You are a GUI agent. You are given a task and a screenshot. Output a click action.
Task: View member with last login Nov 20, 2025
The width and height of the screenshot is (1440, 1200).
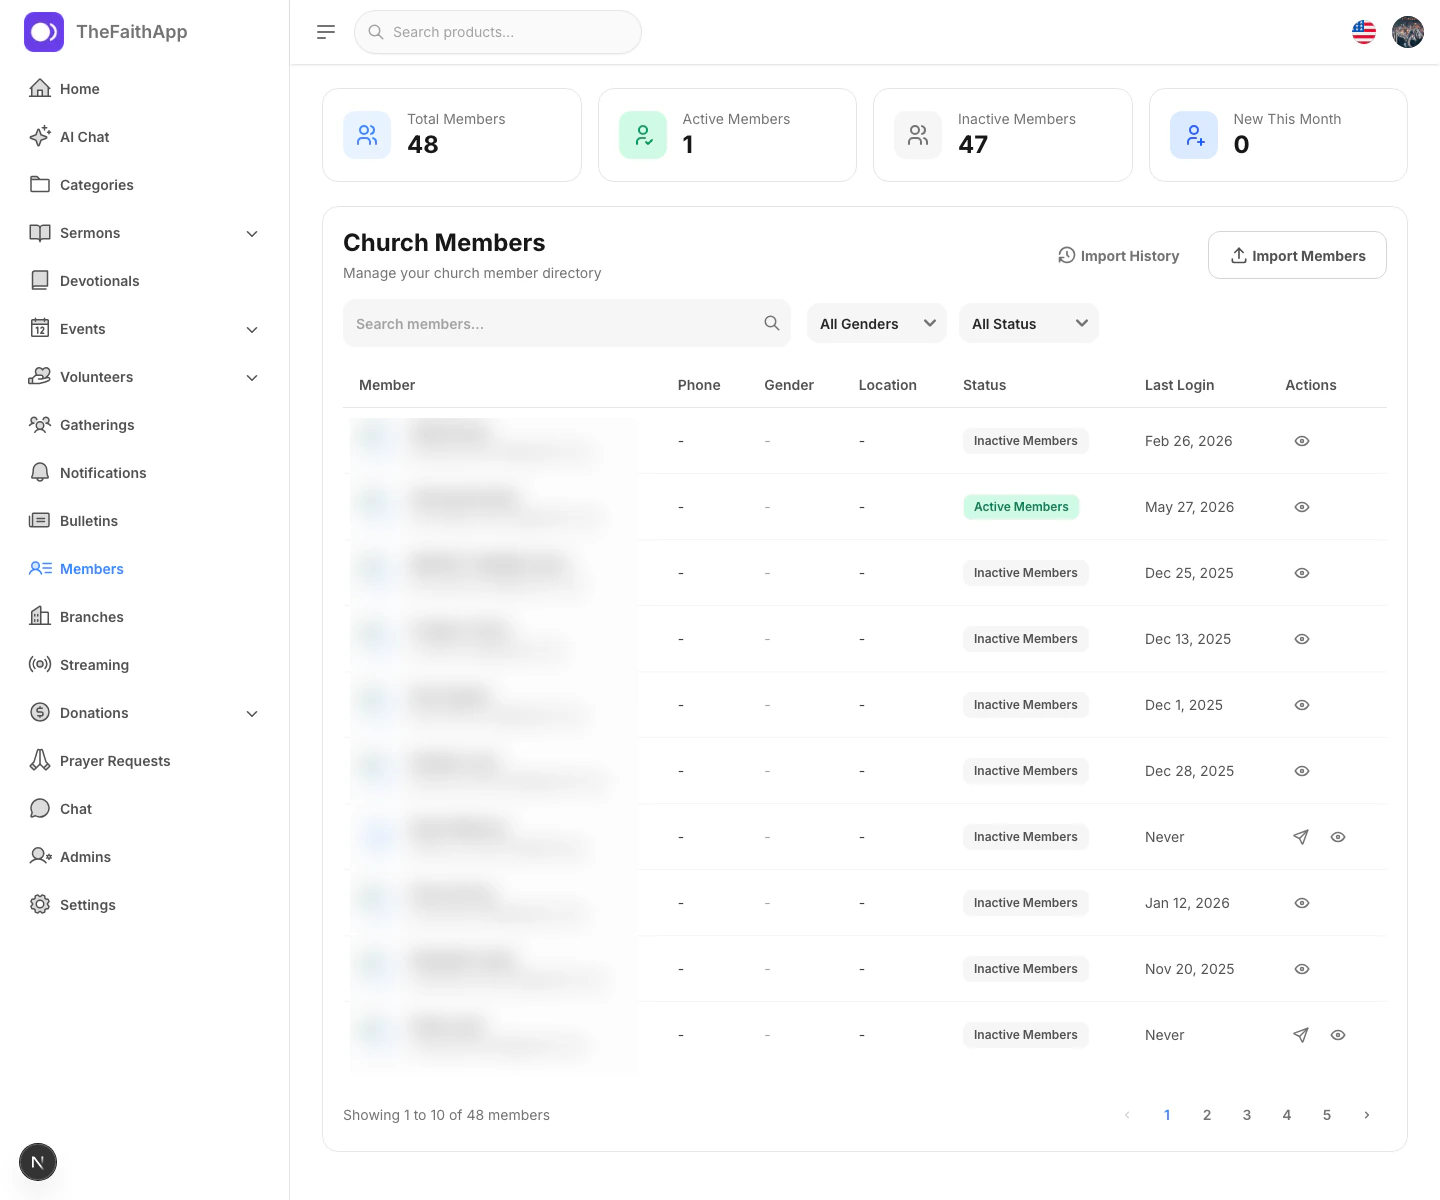(x=1302, y=969)
